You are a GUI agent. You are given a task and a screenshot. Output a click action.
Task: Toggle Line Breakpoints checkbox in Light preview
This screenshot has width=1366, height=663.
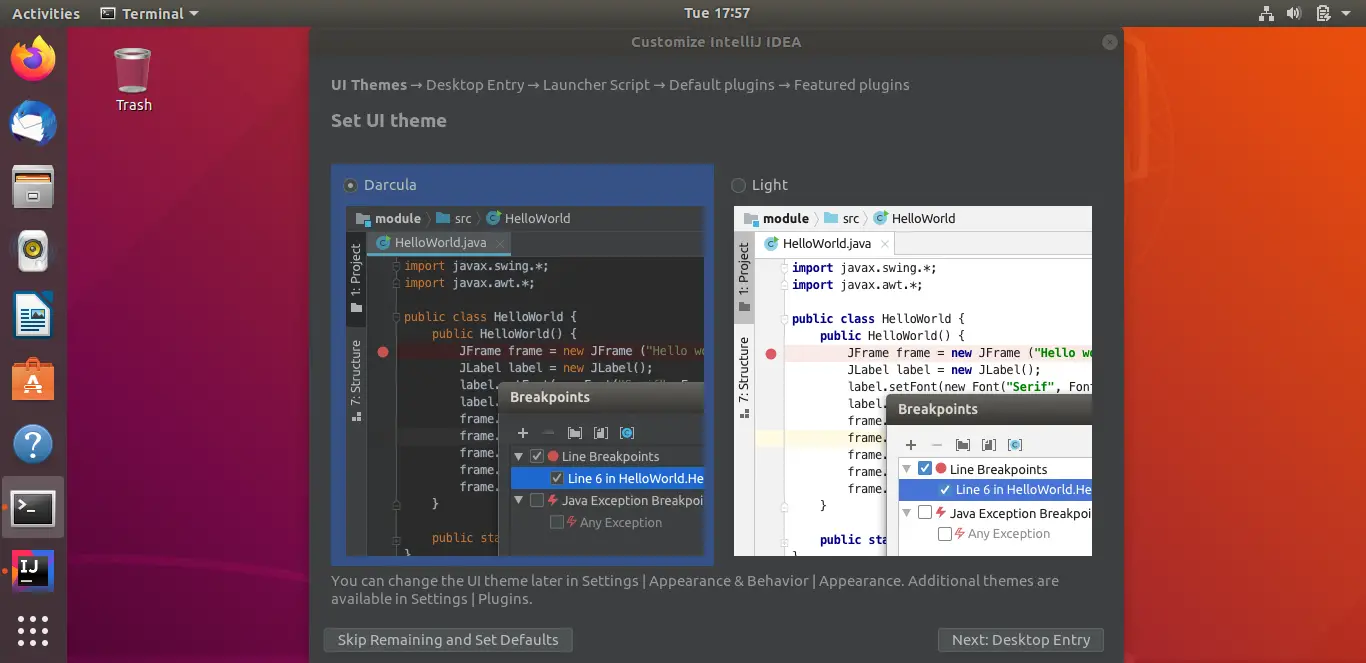tap(925, 469)
